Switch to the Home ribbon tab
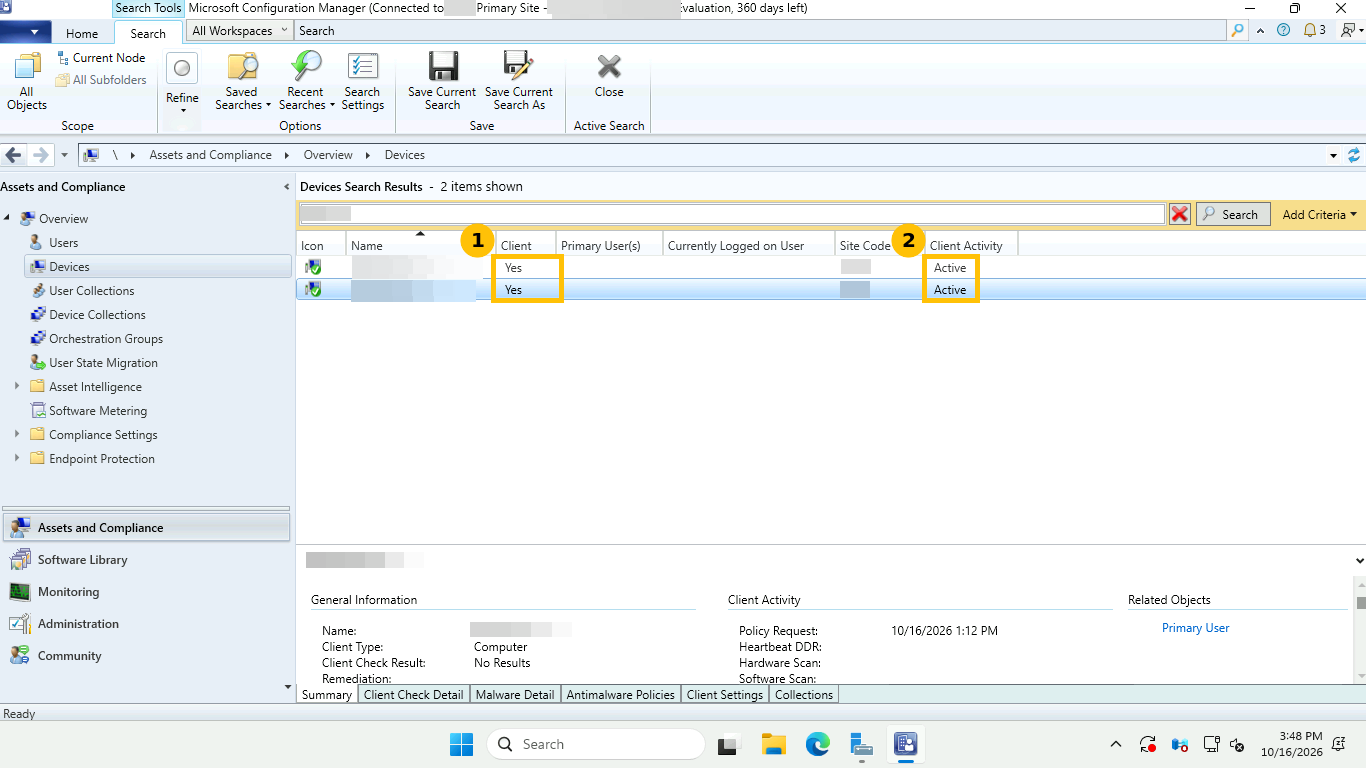 82,33
